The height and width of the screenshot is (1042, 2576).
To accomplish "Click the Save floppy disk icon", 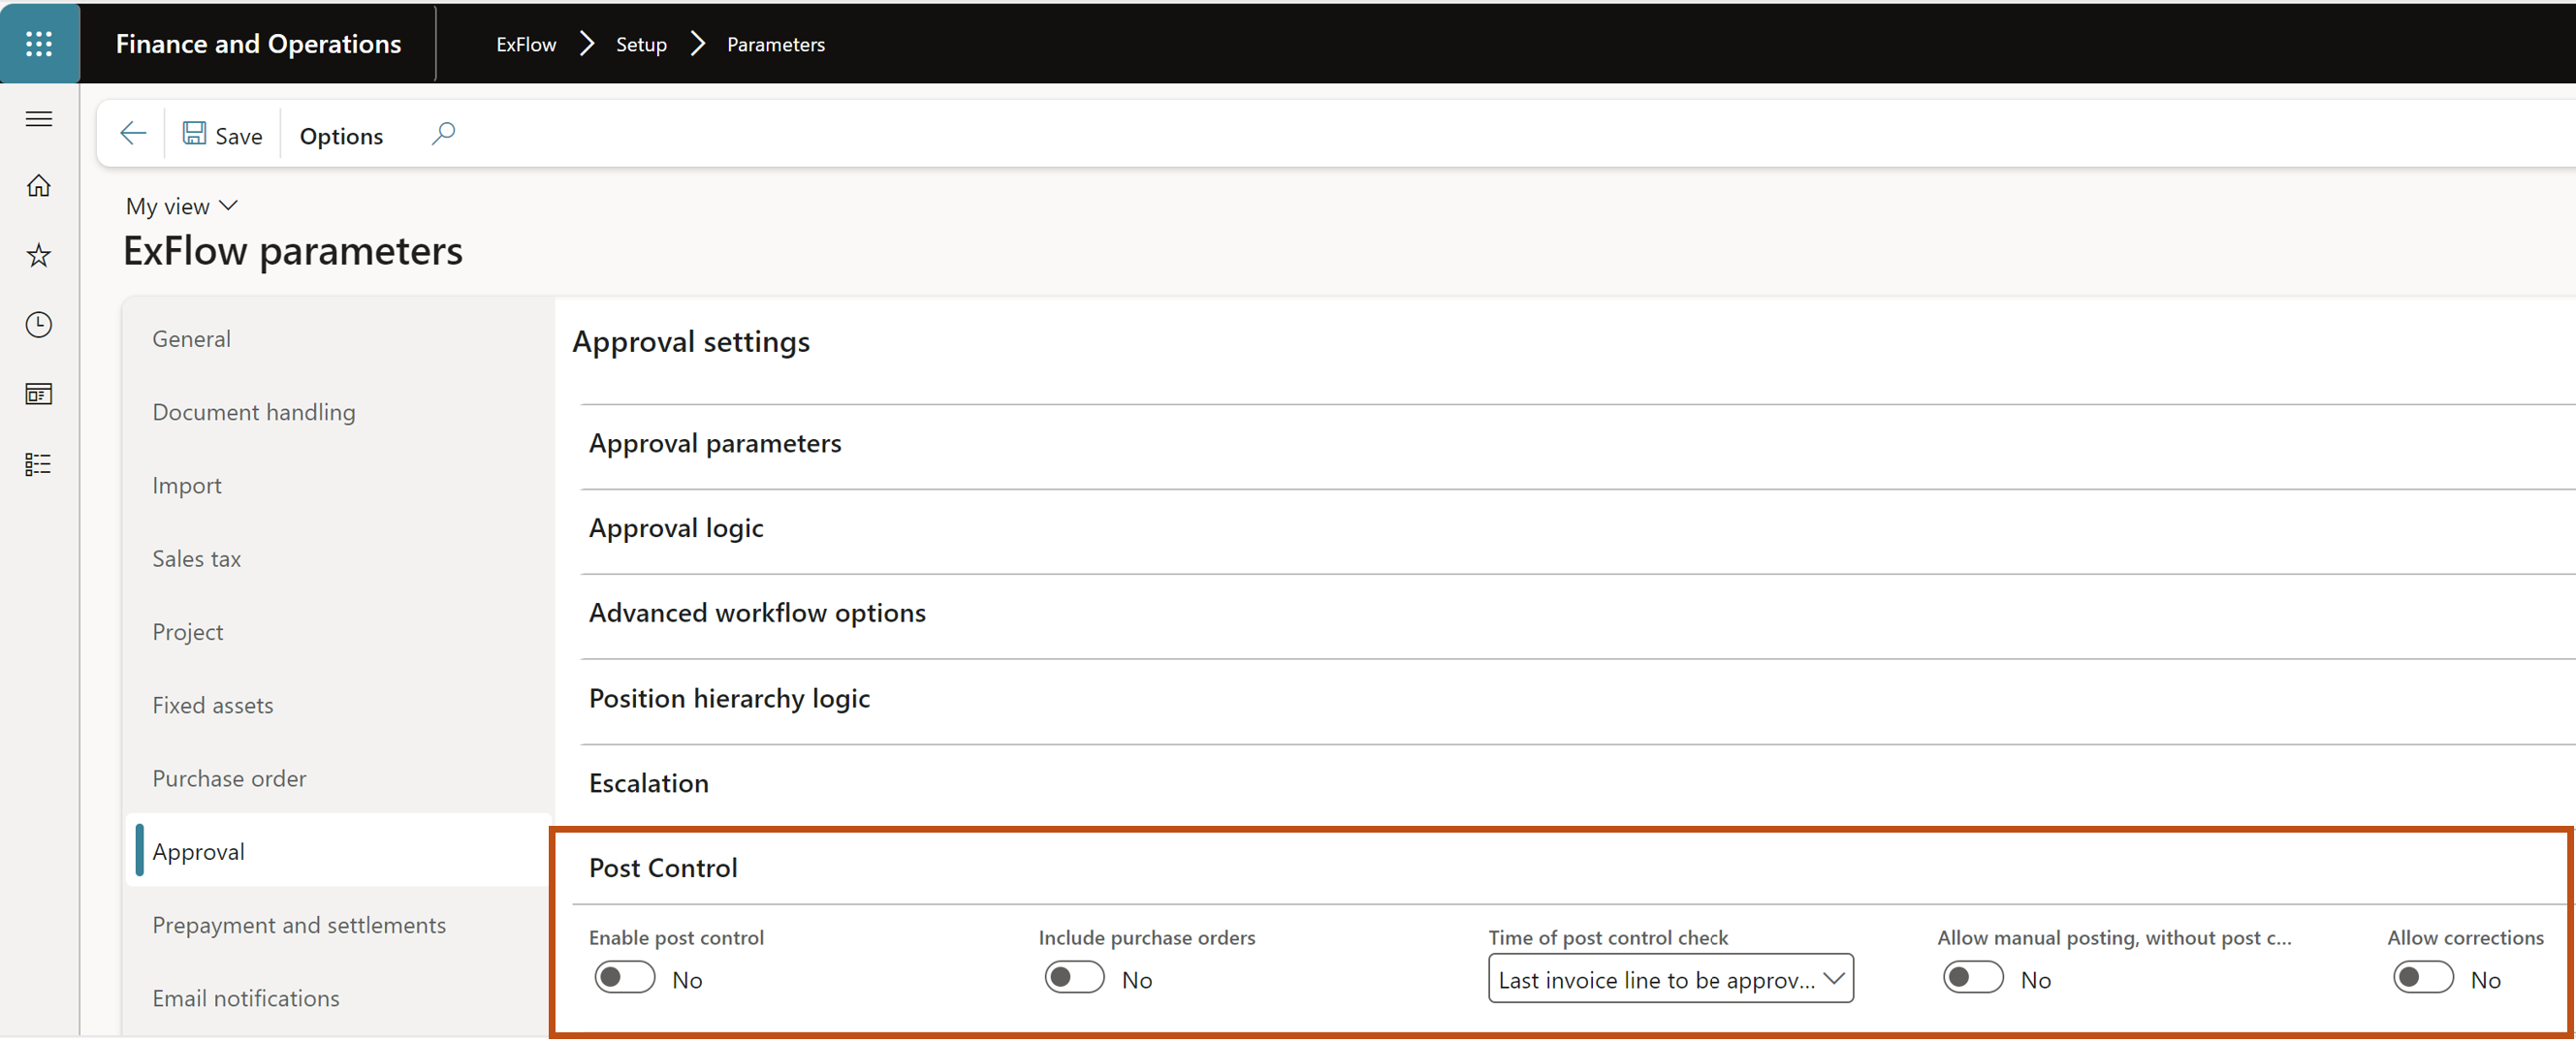I will pos(194,134).
